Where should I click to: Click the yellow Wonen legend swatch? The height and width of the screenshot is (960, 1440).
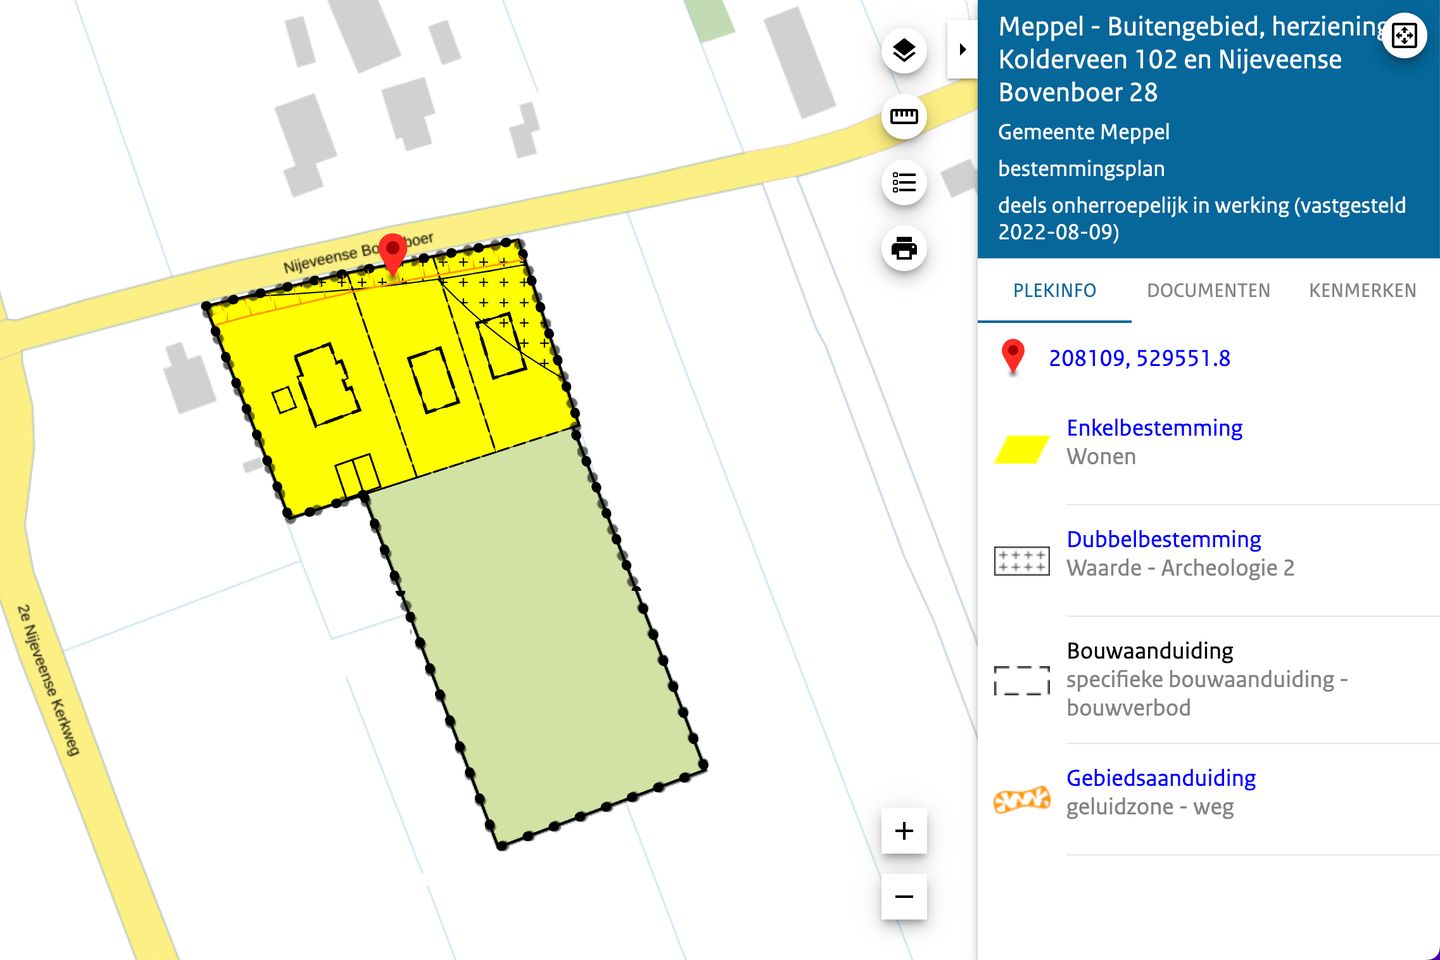coord(1021,450)
